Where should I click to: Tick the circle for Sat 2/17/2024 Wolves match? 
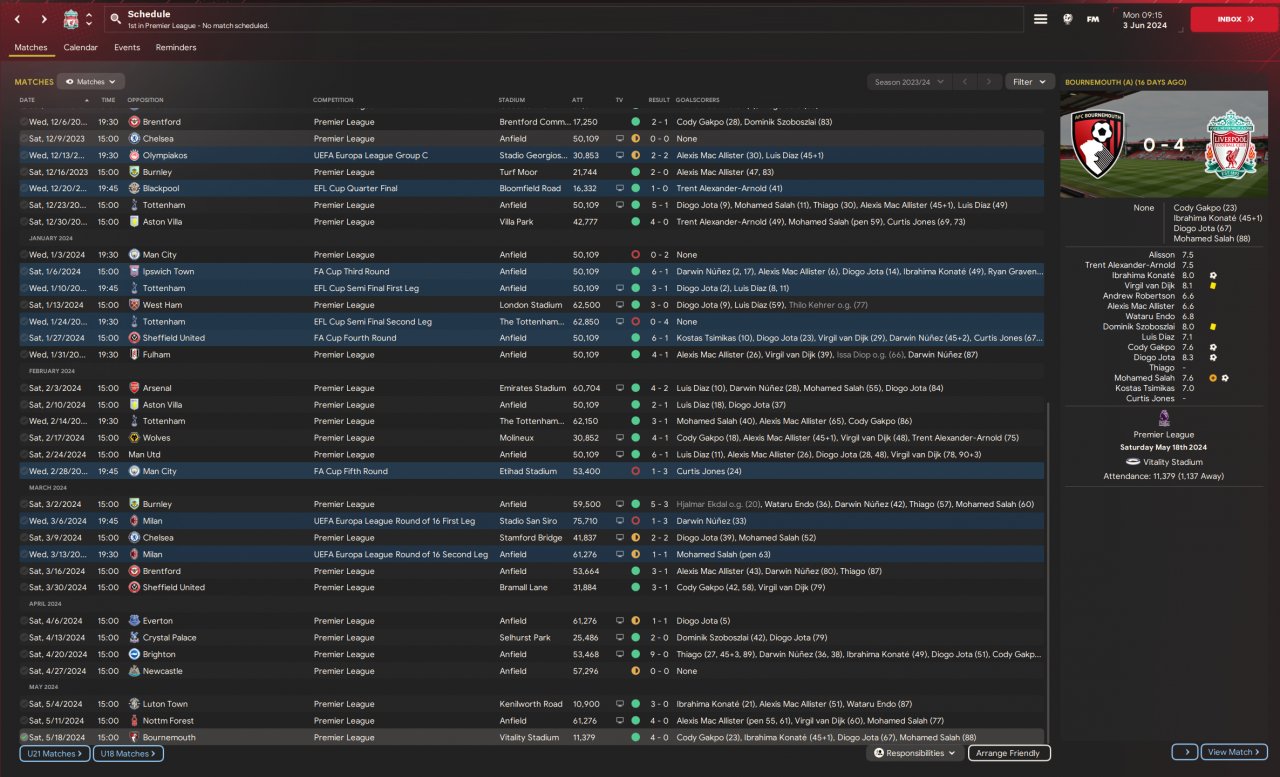tap(24, 438)
